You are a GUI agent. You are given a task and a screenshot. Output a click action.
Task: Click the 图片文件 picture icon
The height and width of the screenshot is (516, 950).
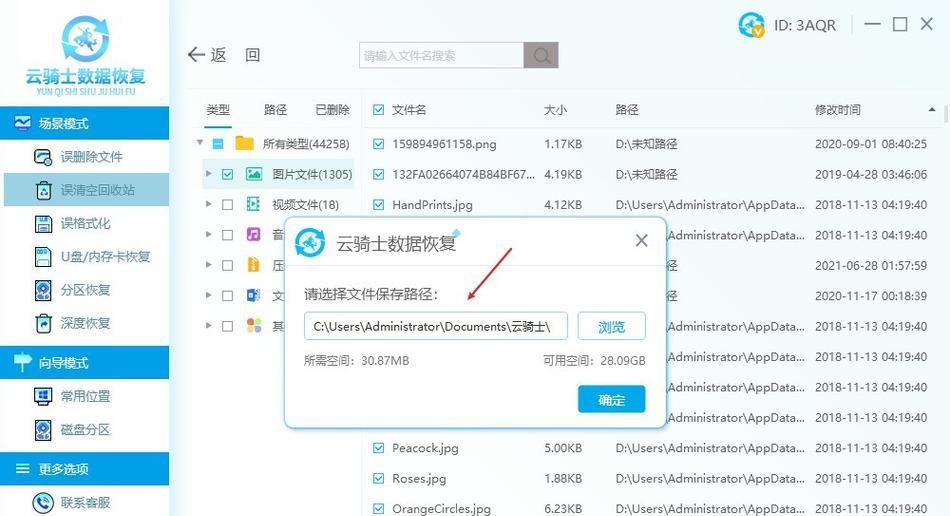254,174
